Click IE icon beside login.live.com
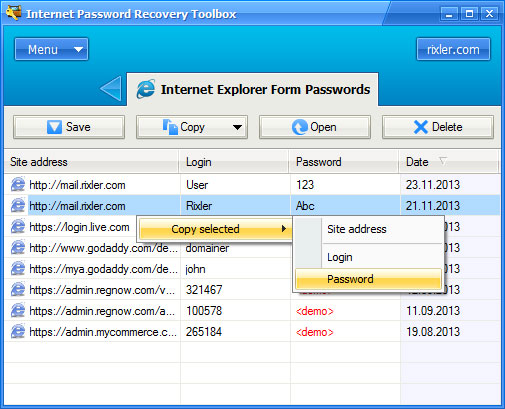The height and width of the screenshot is (409, 505). tap(18, 227)
